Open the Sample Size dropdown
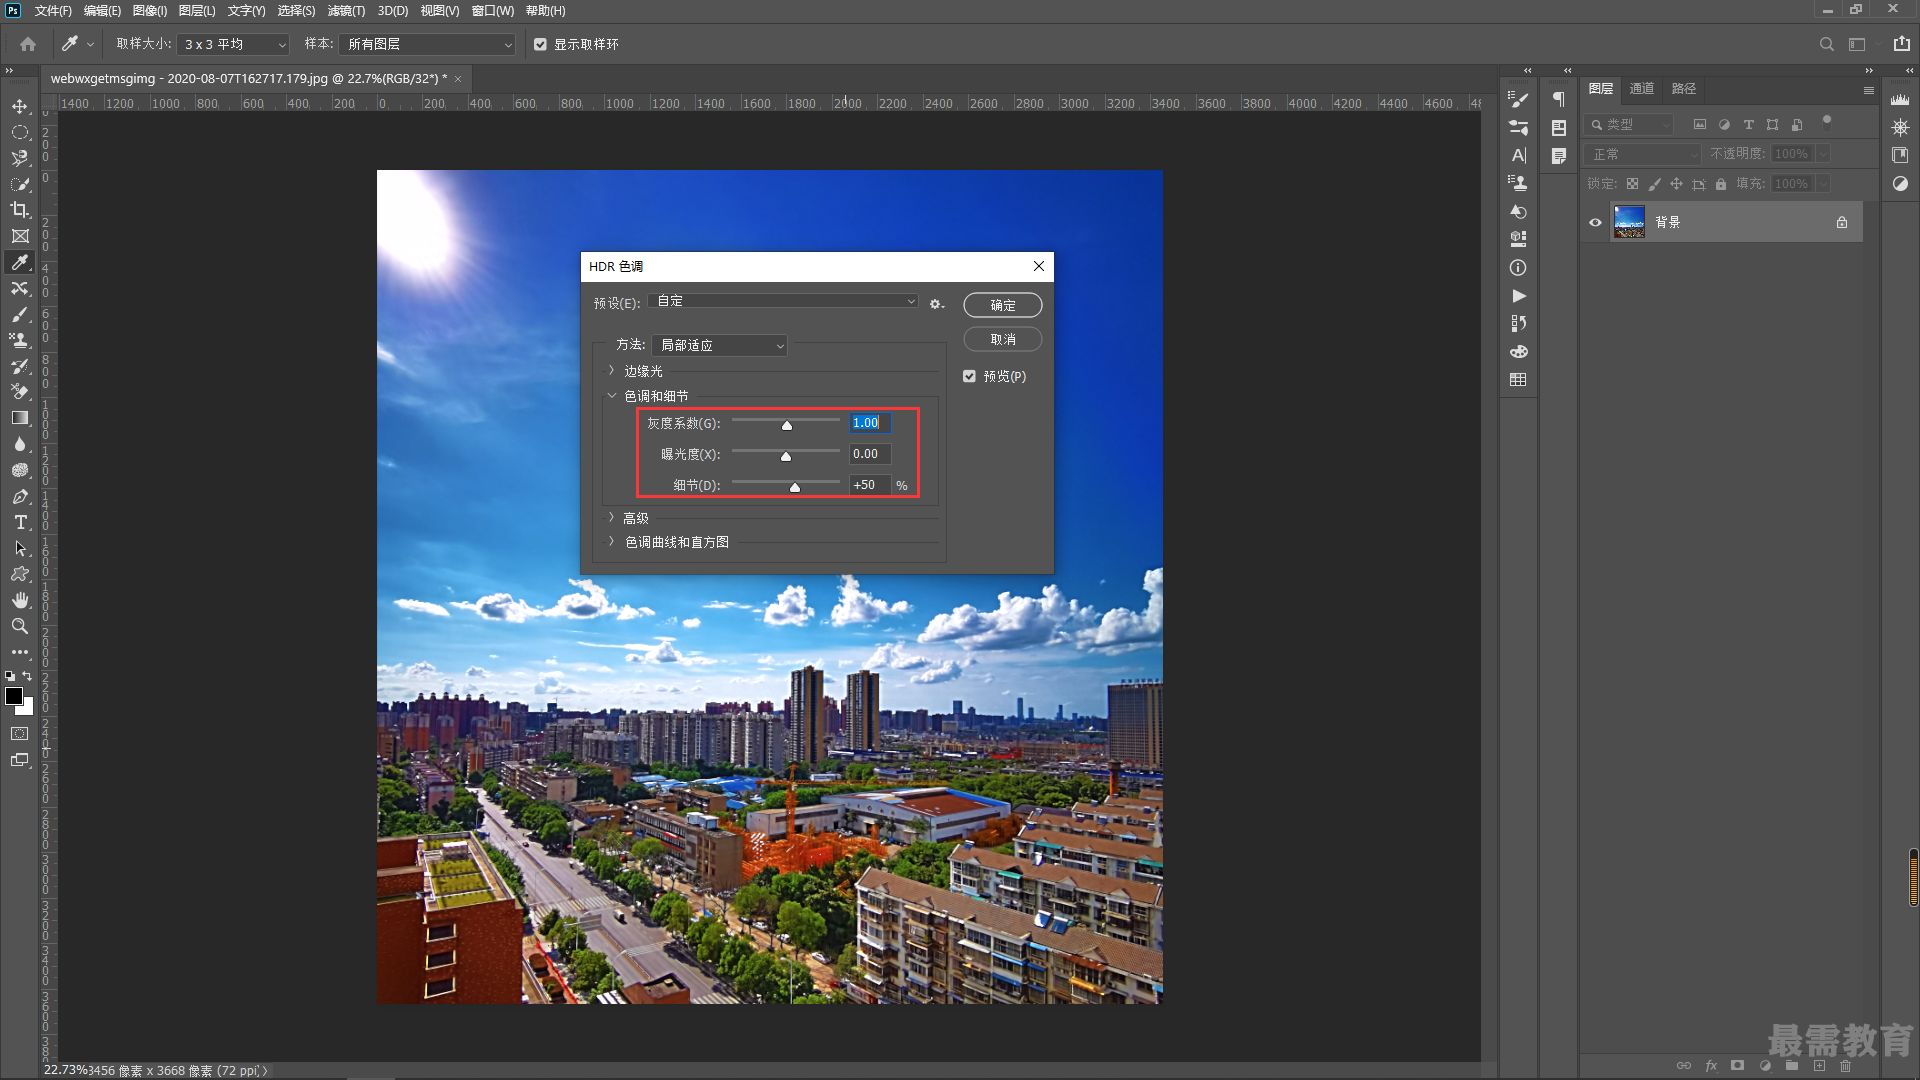 pyautogui.click(x=233, y=44)
